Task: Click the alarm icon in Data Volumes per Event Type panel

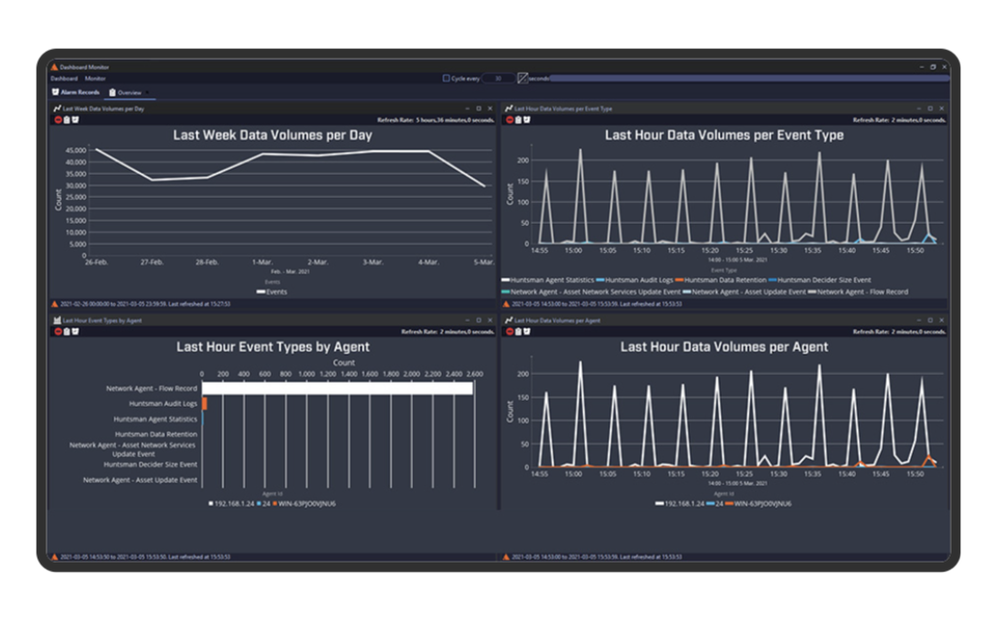Action: click(x=526, y=120)
